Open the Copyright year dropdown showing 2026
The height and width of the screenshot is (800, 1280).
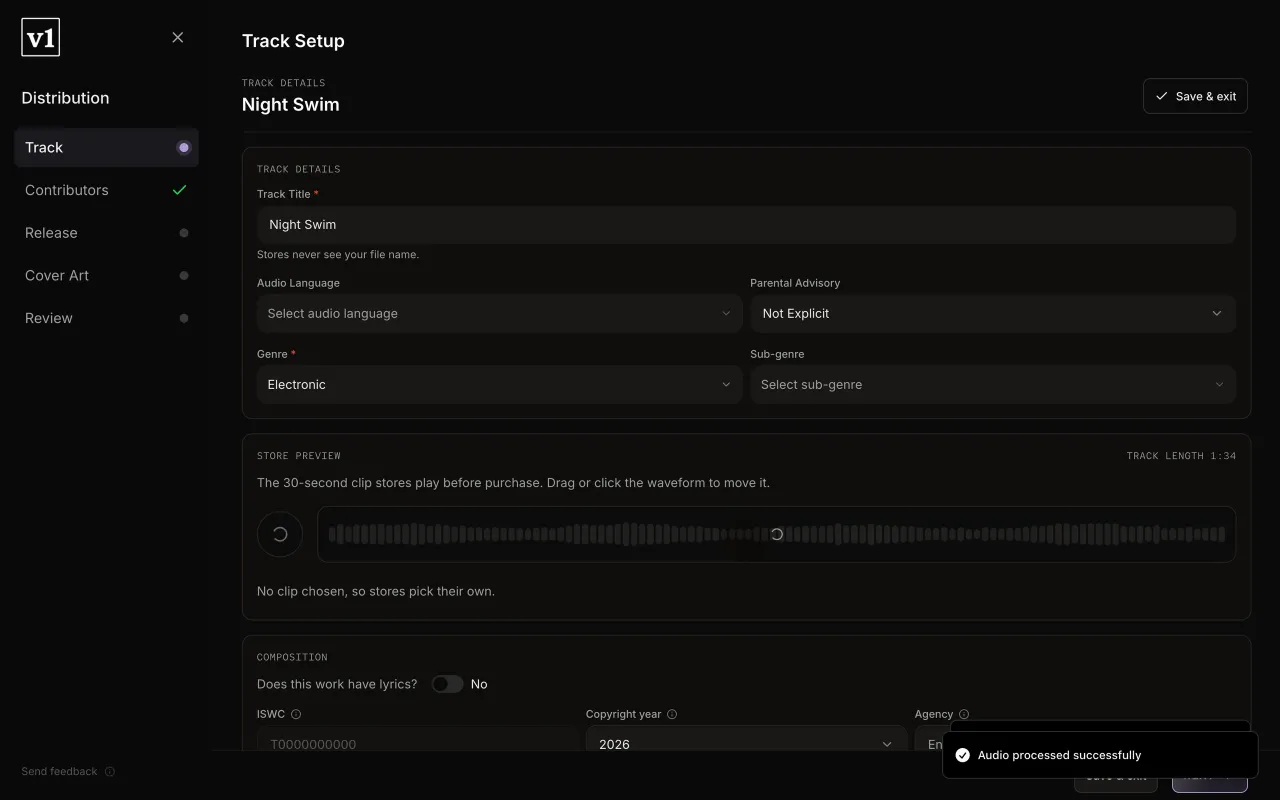[746, 743]
